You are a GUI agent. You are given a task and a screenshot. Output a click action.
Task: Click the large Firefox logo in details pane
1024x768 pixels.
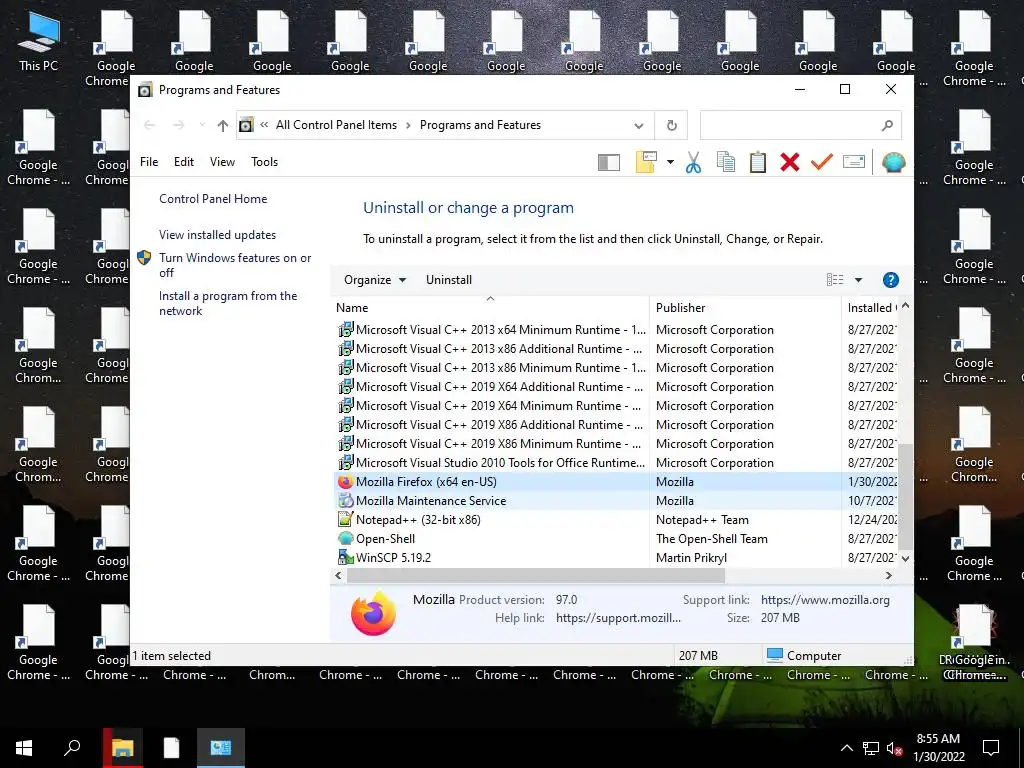(x=373, y=613)
